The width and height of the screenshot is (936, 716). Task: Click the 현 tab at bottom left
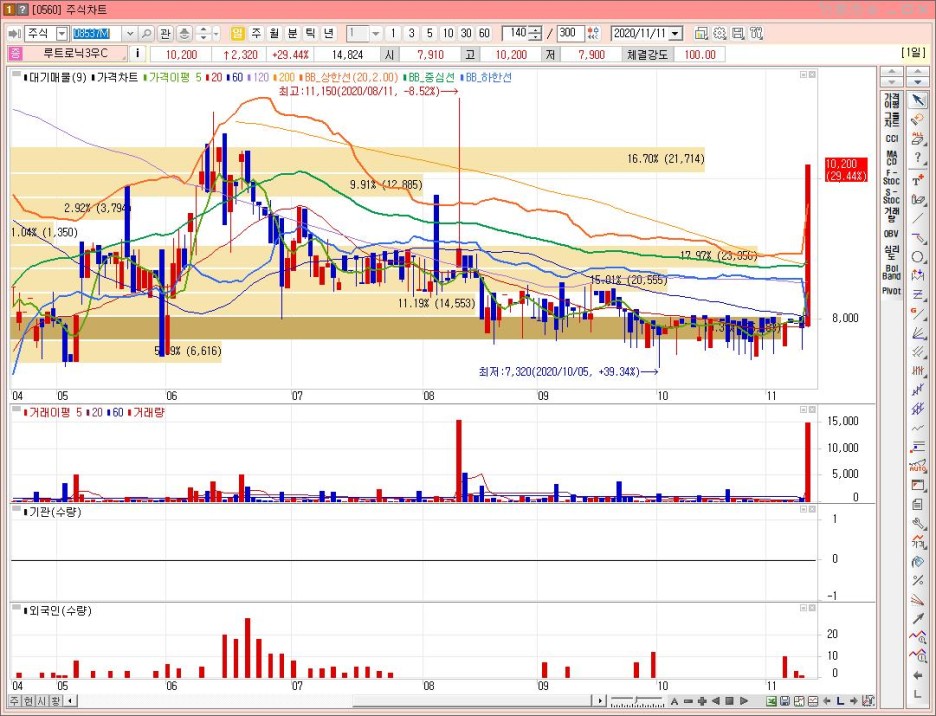[x=28, y=700]
